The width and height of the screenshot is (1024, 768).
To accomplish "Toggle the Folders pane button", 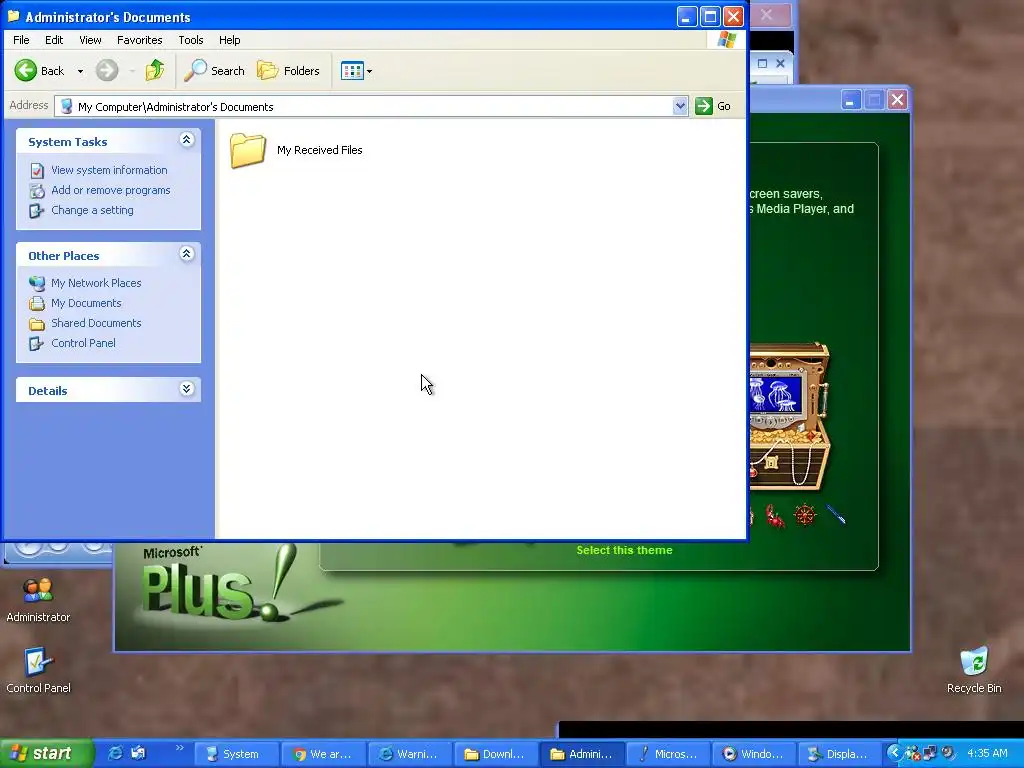I will point(288,71).
